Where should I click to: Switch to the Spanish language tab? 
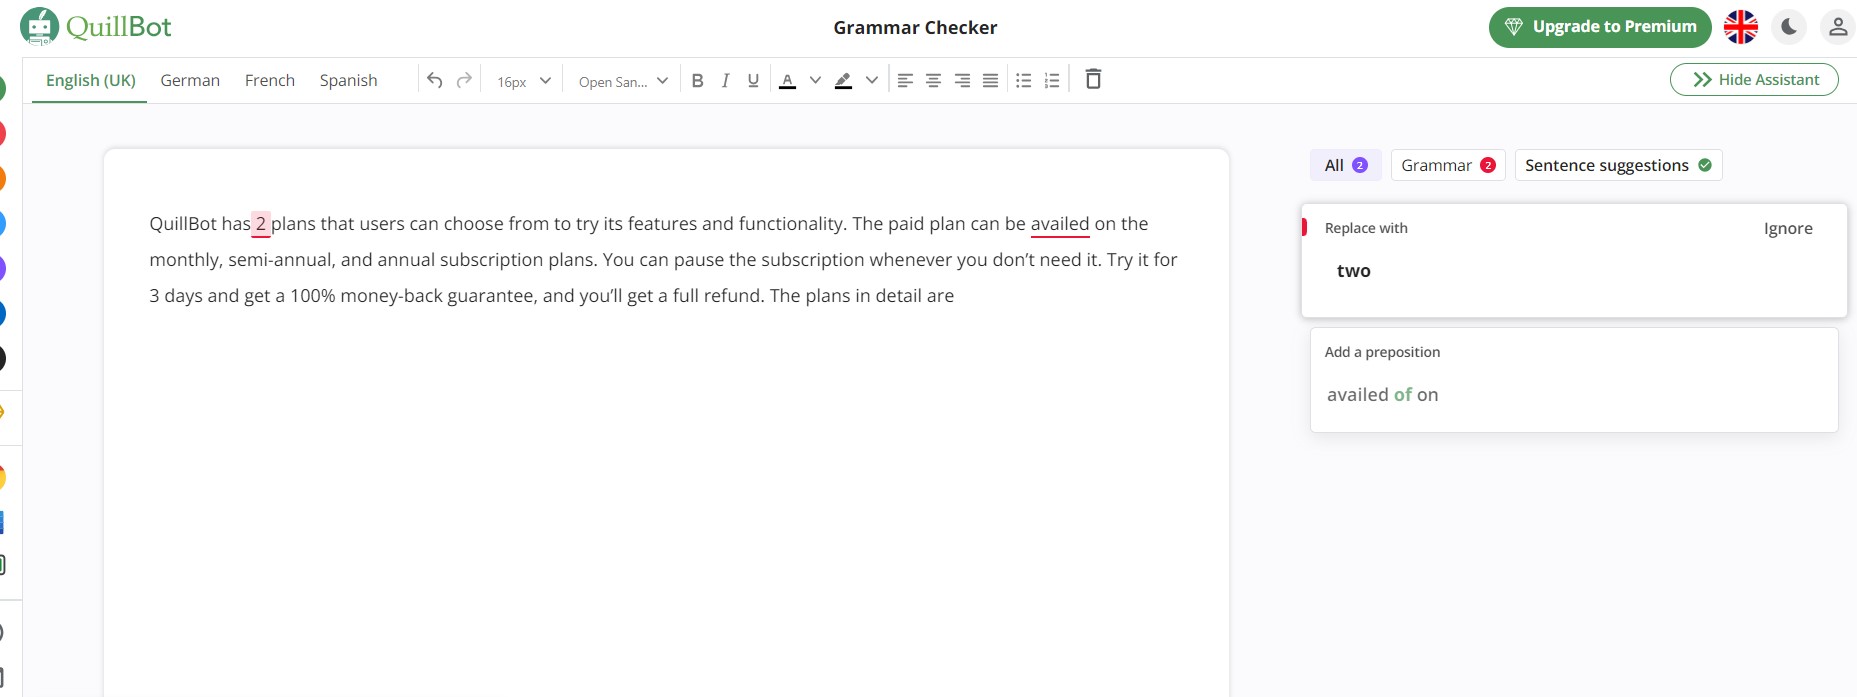pos(348,80)
